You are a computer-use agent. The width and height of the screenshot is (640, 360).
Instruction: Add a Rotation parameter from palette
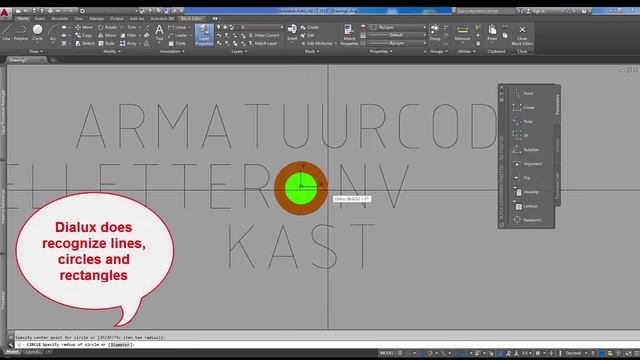[x=526, y=149]
